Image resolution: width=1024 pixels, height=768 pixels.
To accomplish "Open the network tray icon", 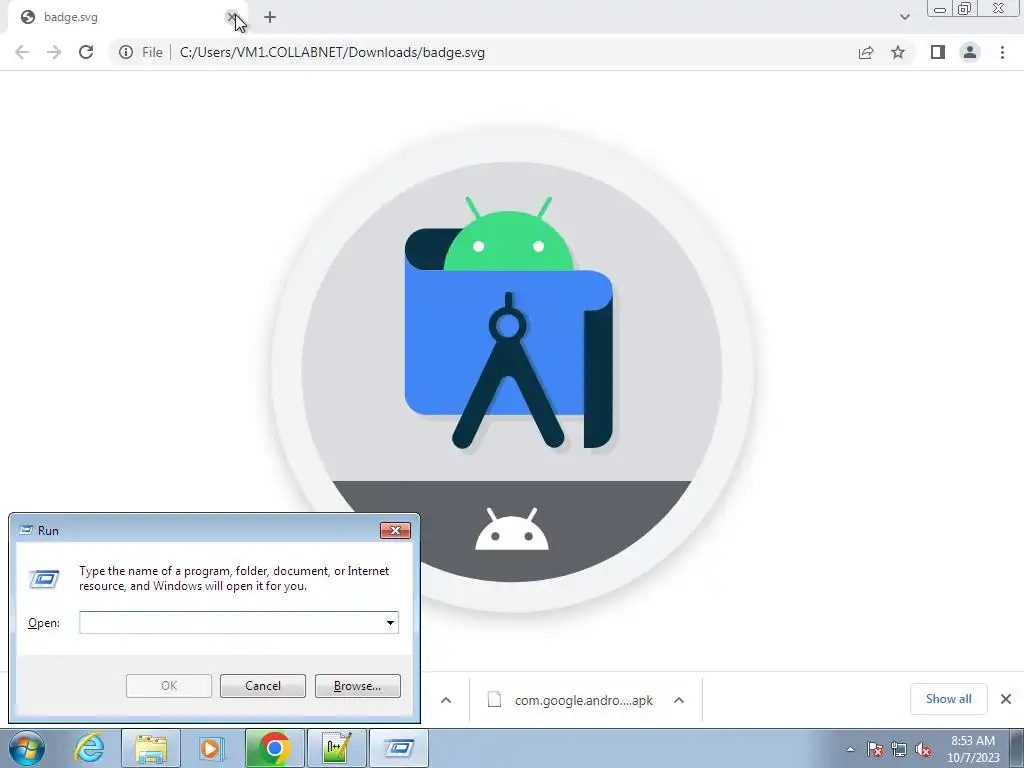I will (899, 749).
